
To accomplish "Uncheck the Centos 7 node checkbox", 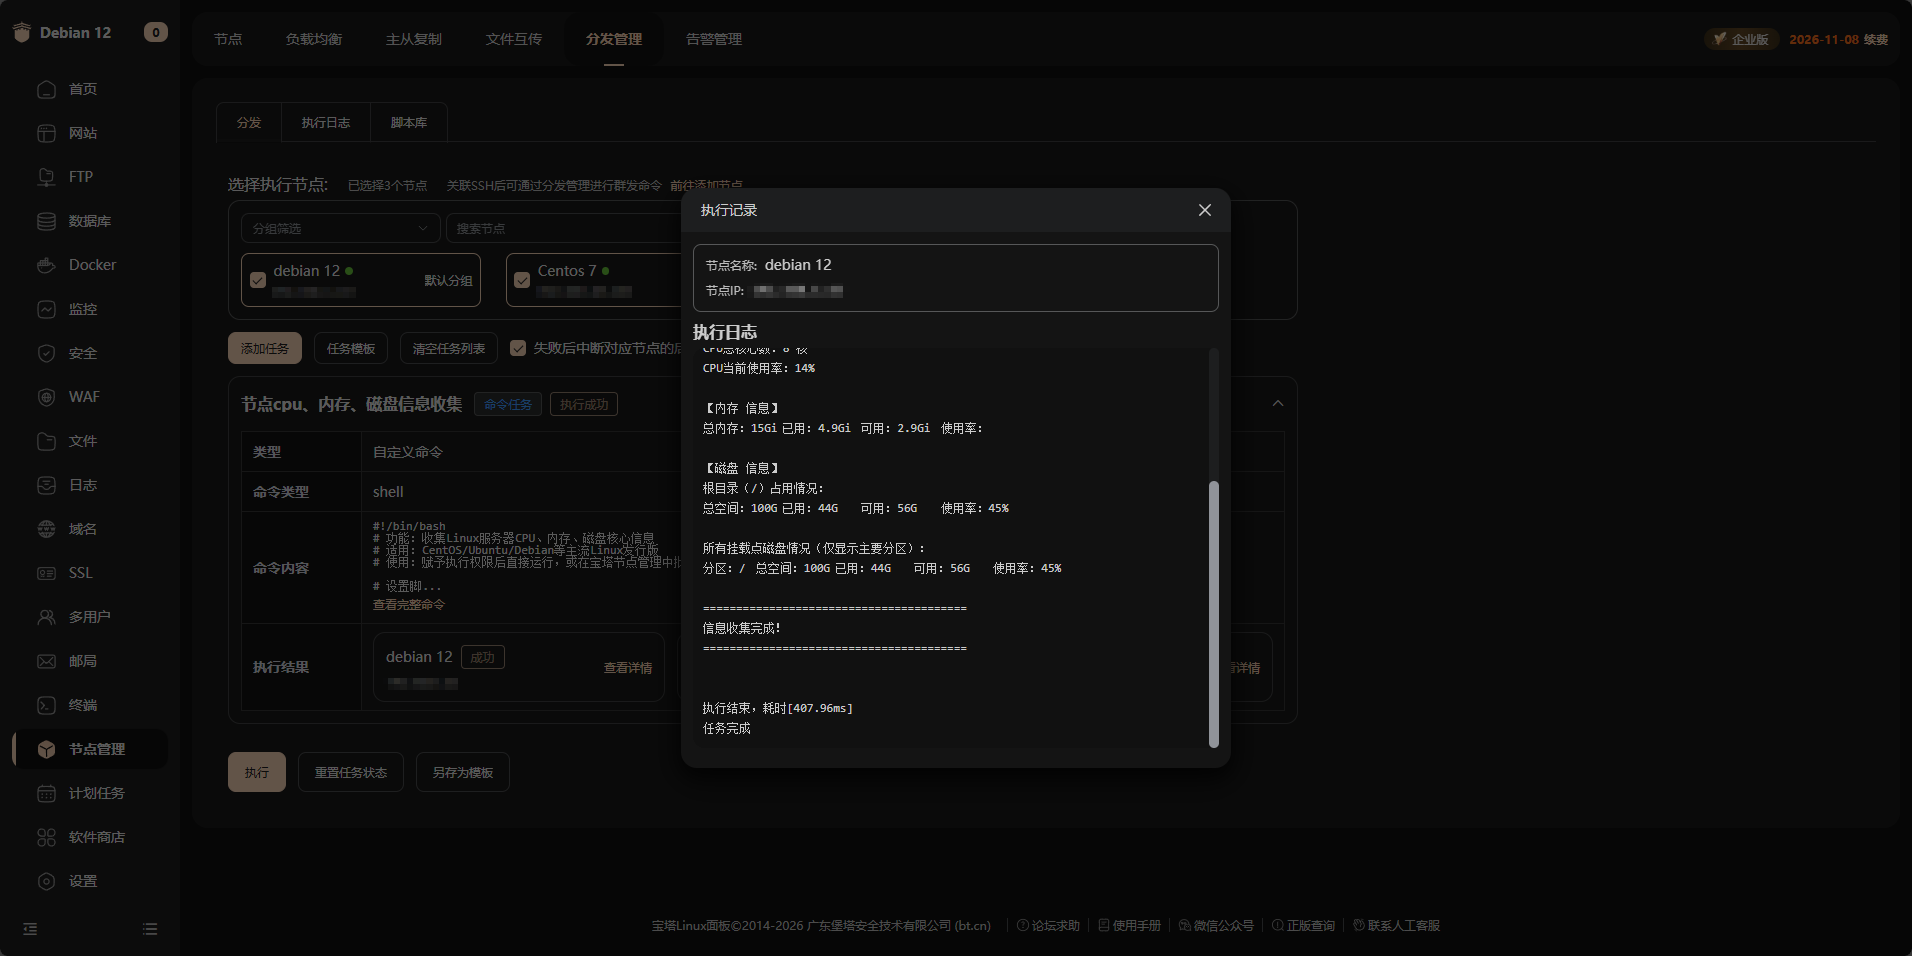I will 522,280.
